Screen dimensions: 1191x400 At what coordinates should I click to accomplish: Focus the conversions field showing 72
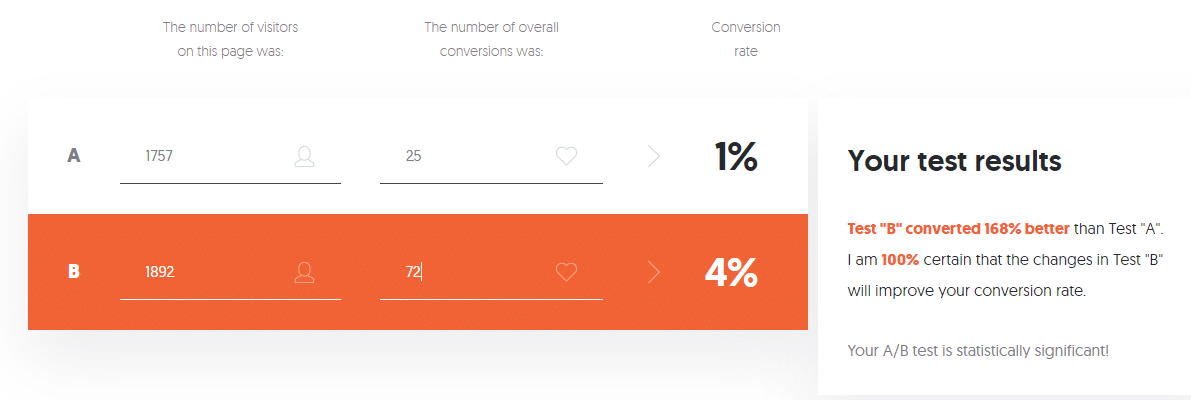491,272
